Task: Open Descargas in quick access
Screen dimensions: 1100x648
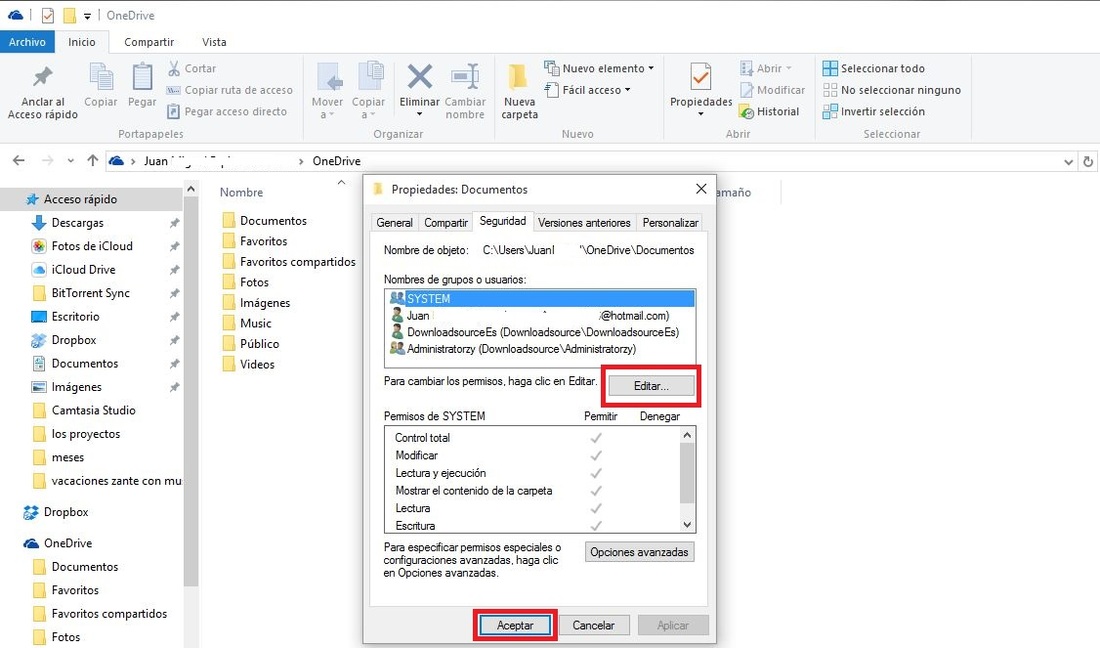Action: tap(77, 222)
